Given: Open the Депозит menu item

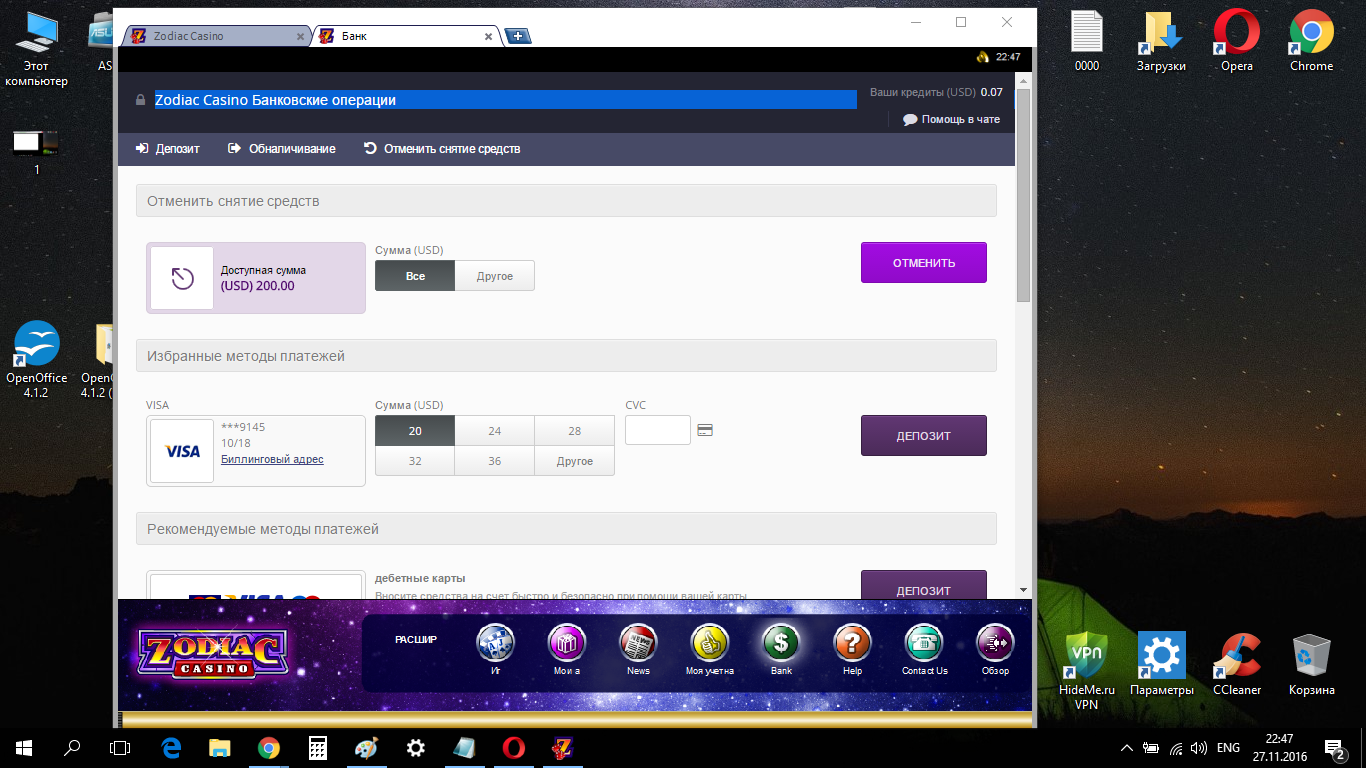Looking at the screenshot, I should (x=168, y=149).
